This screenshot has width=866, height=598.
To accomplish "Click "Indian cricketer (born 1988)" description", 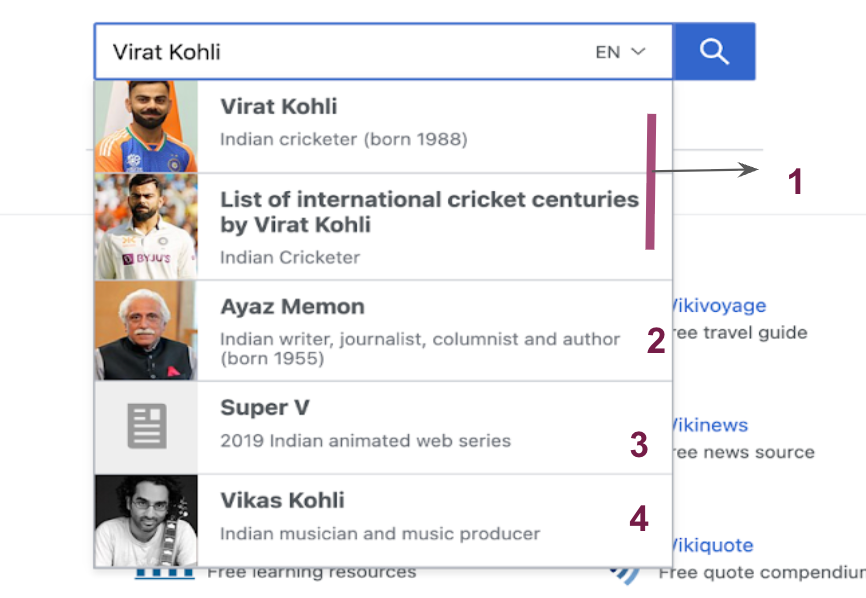I will 344,139.
